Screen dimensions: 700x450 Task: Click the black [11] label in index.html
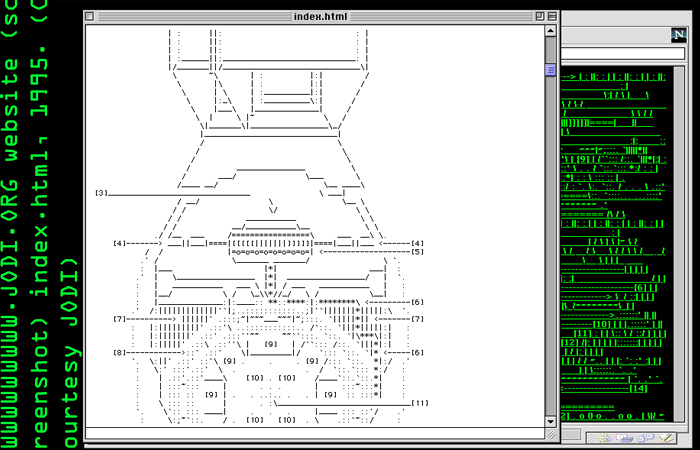[x=420, y=403]
